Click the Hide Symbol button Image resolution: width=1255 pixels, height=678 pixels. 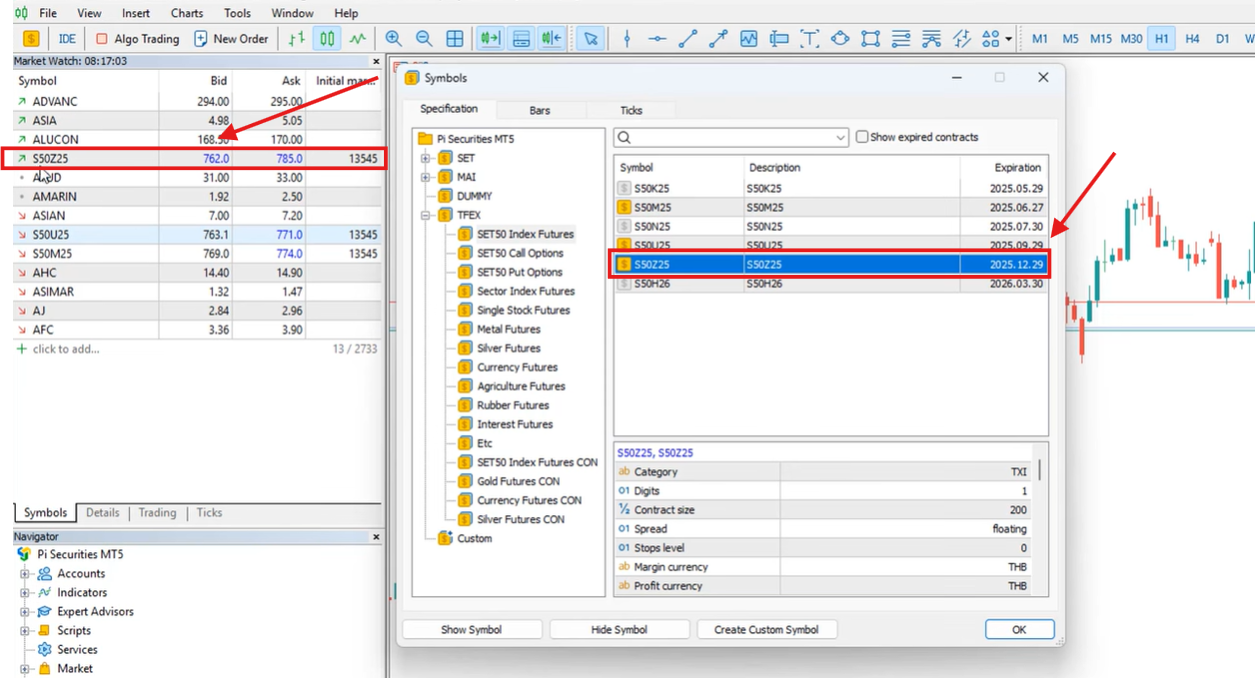pos(619,630)
